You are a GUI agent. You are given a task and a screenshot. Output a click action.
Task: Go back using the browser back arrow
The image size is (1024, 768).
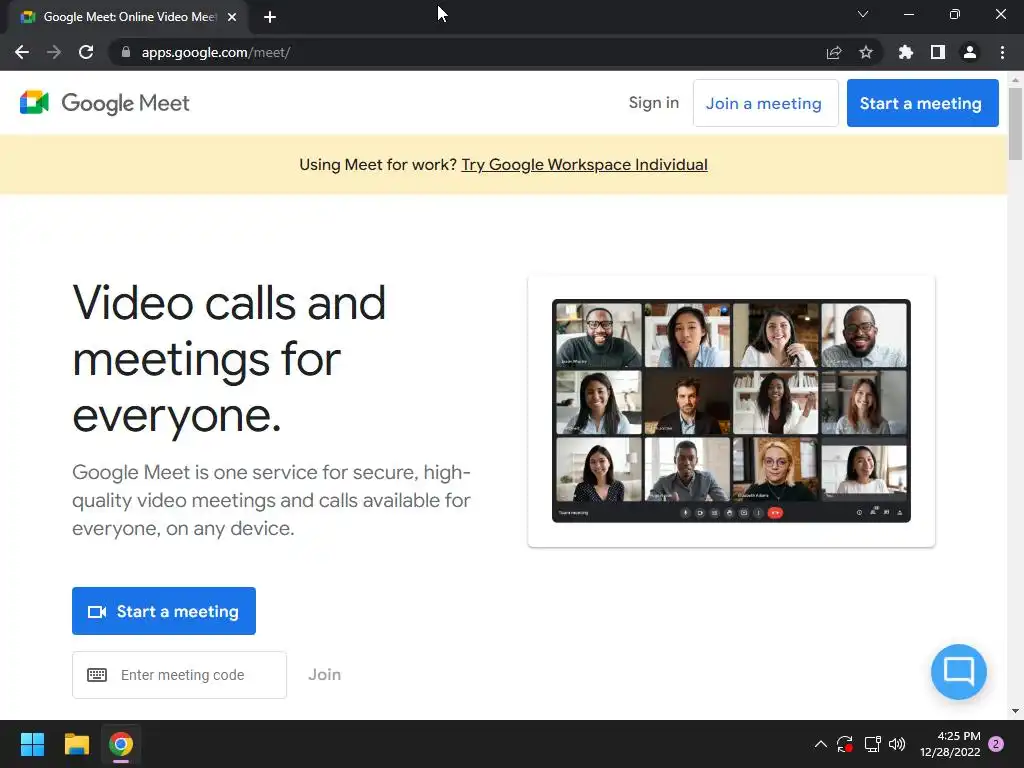(x=22, y=52)
